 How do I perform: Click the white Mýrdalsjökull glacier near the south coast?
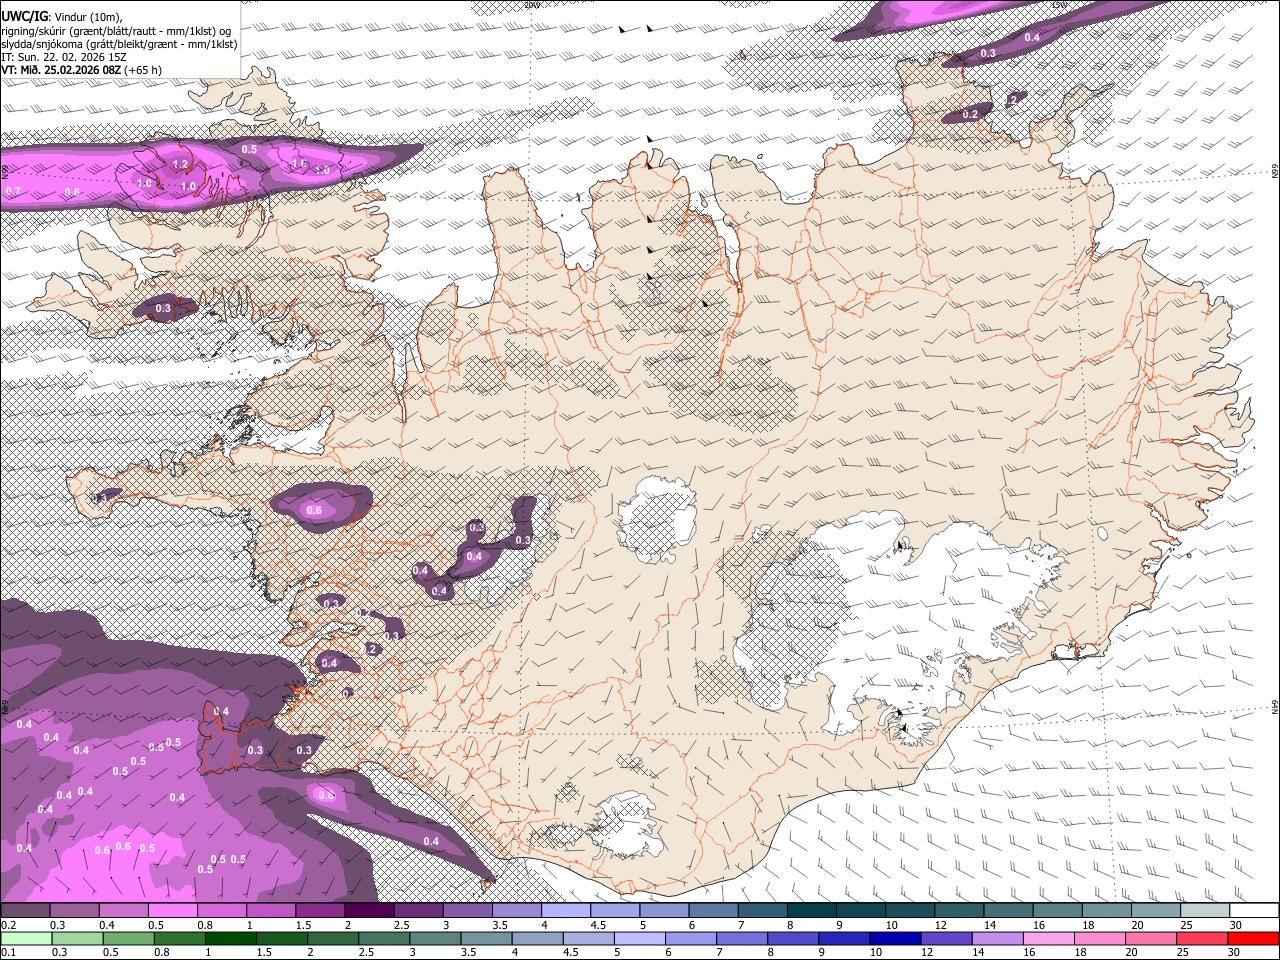tap(625, 825)
